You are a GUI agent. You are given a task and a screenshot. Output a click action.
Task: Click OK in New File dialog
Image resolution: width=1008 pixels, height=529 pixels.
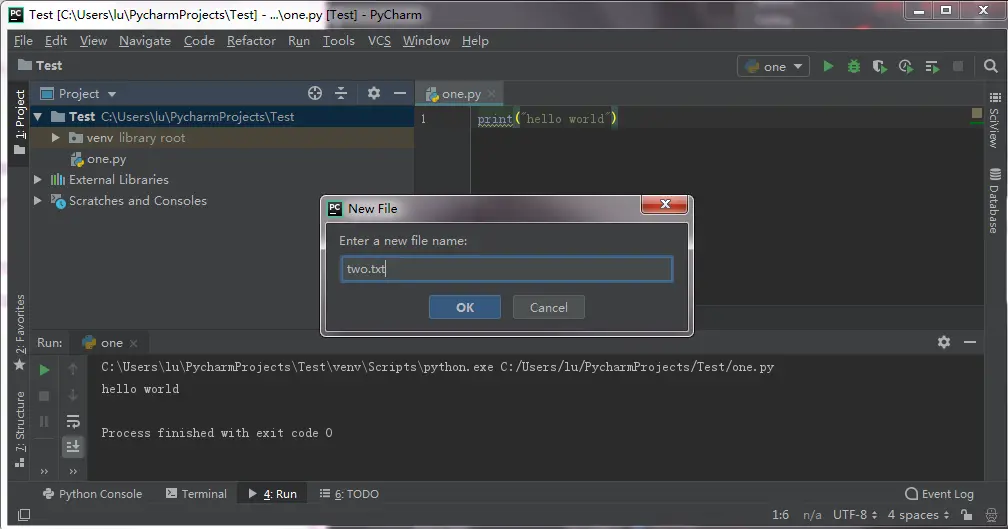465,307
